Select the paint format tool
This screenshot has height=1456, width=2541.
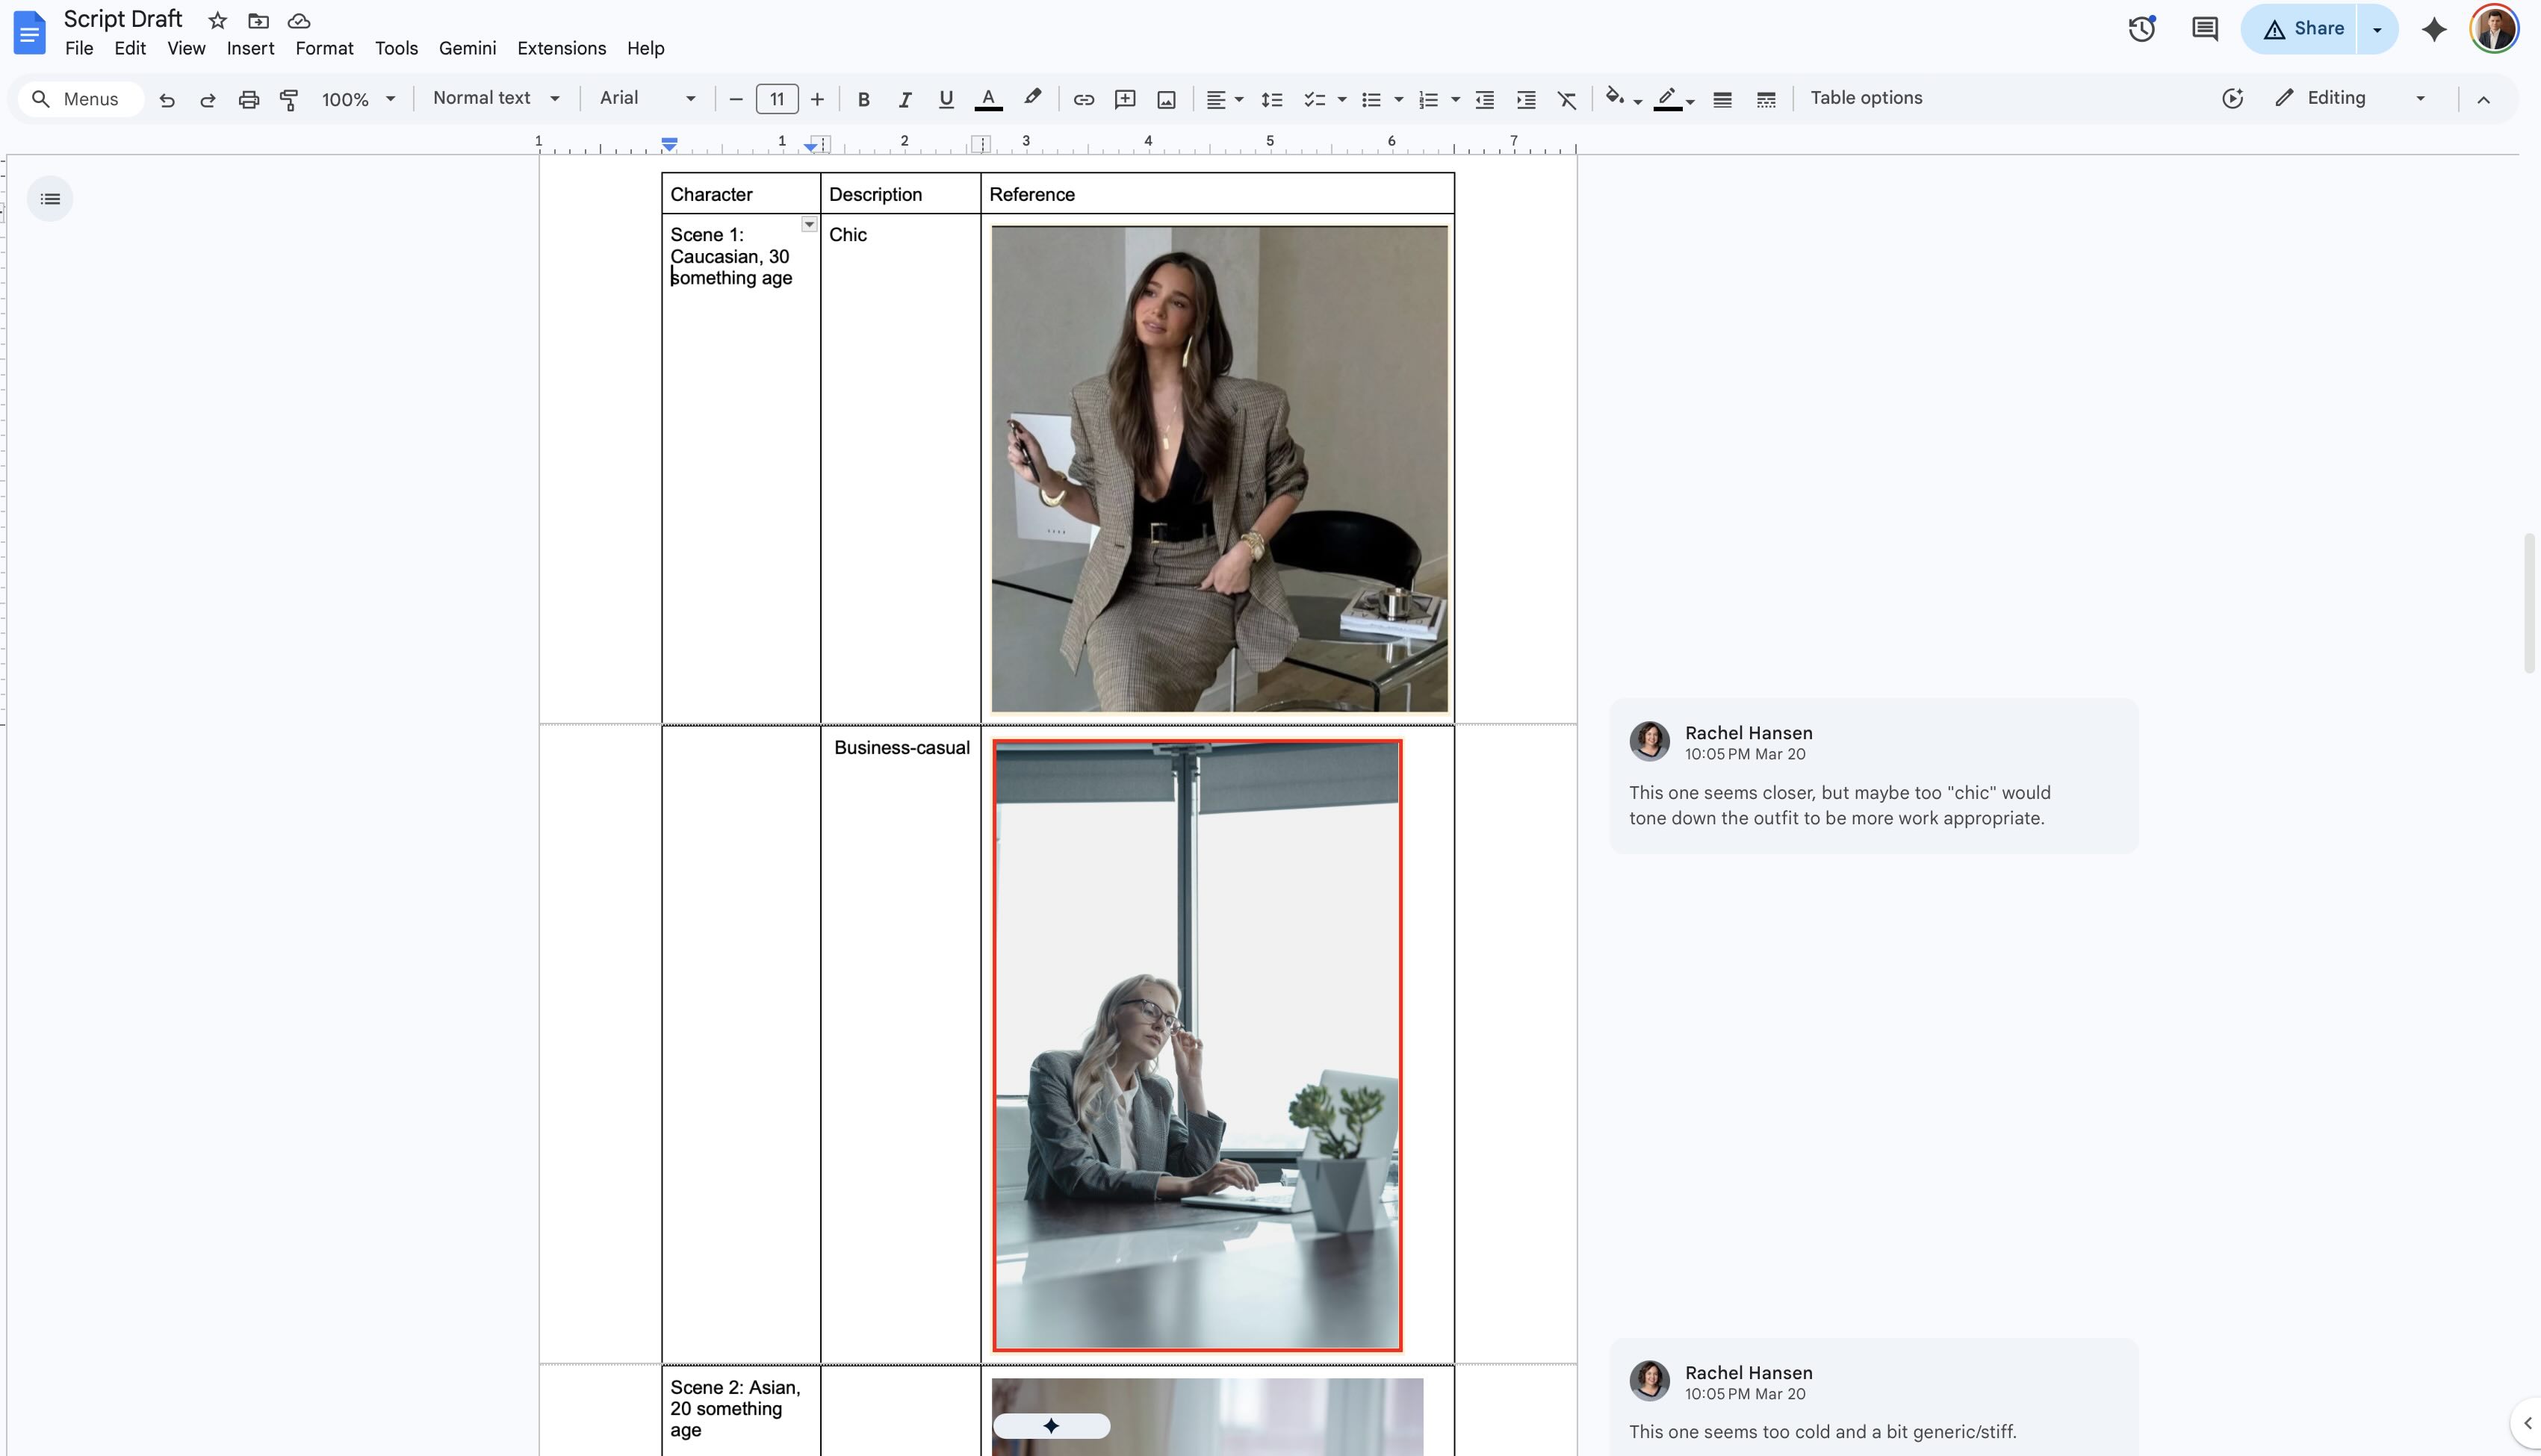[289, 99]
